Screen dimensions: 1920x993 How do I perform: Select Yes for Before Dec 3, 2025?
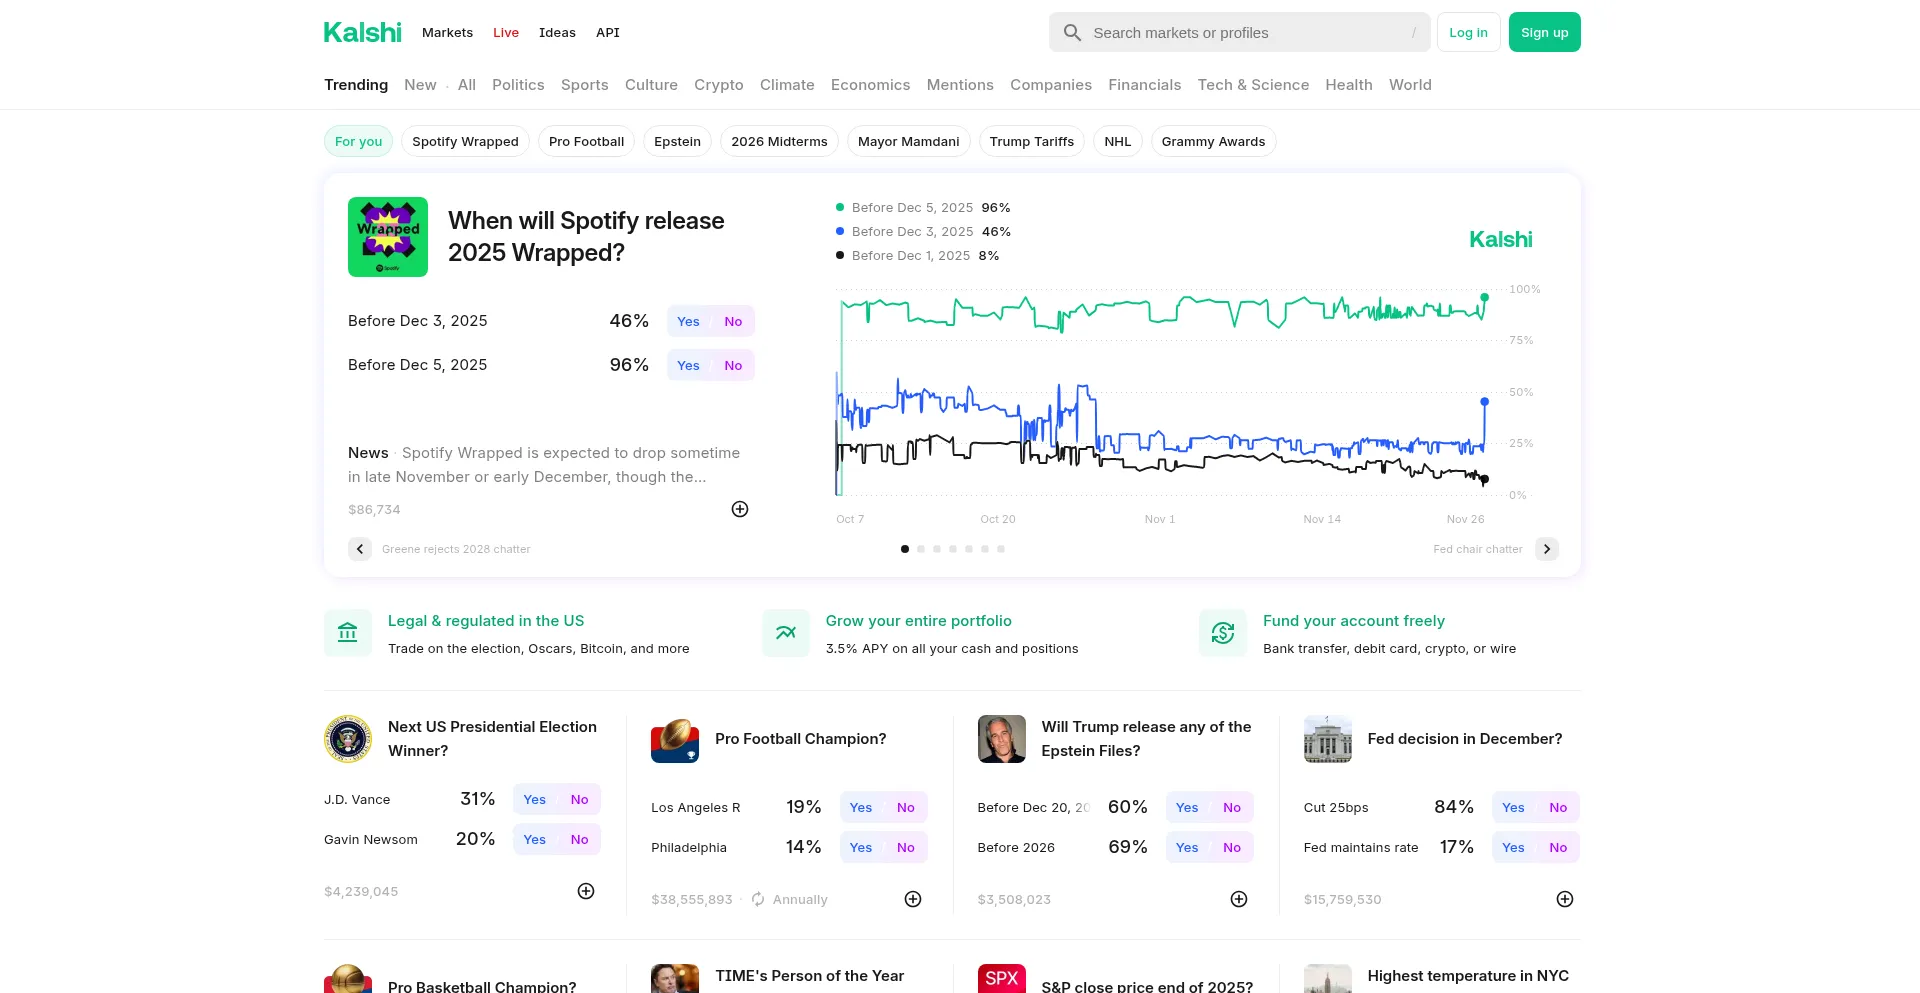[688, 321]
